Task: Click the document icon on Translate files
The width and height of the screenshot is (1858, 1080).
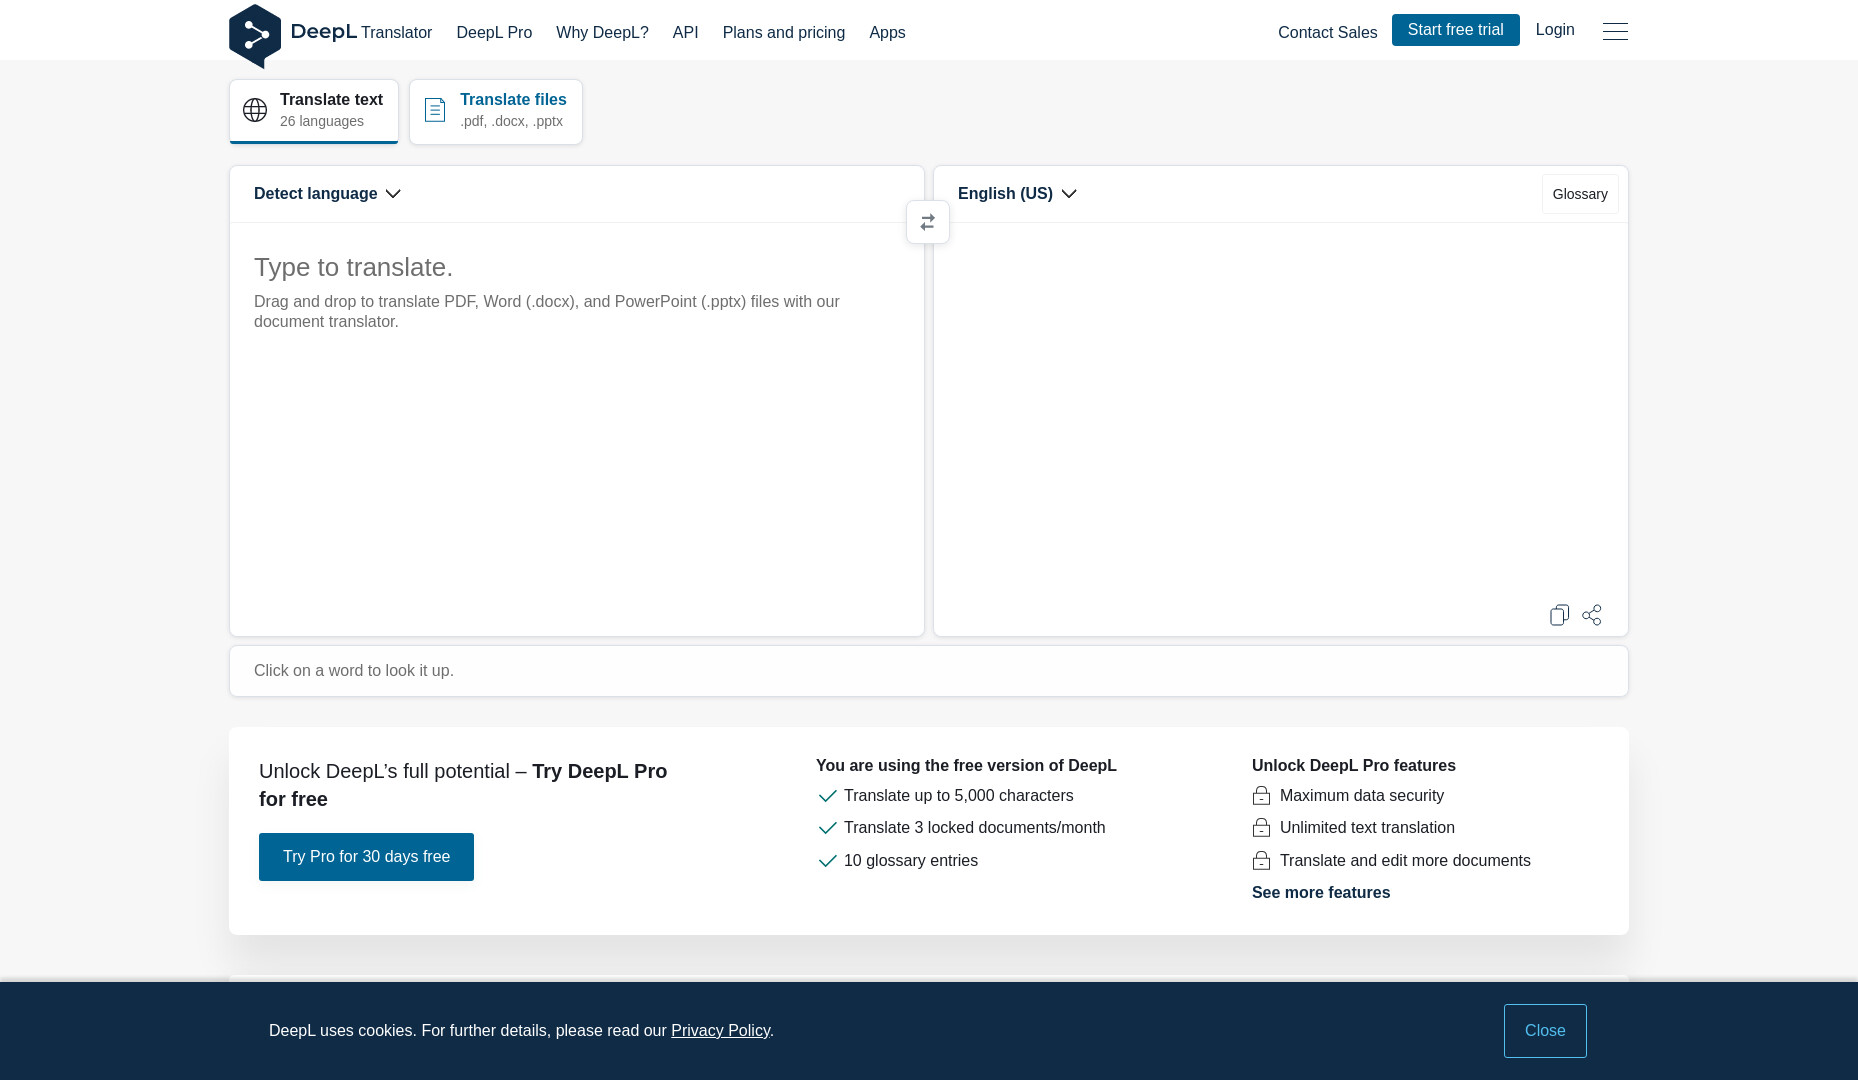Action: pyautogui.click(x=435, y=110)
